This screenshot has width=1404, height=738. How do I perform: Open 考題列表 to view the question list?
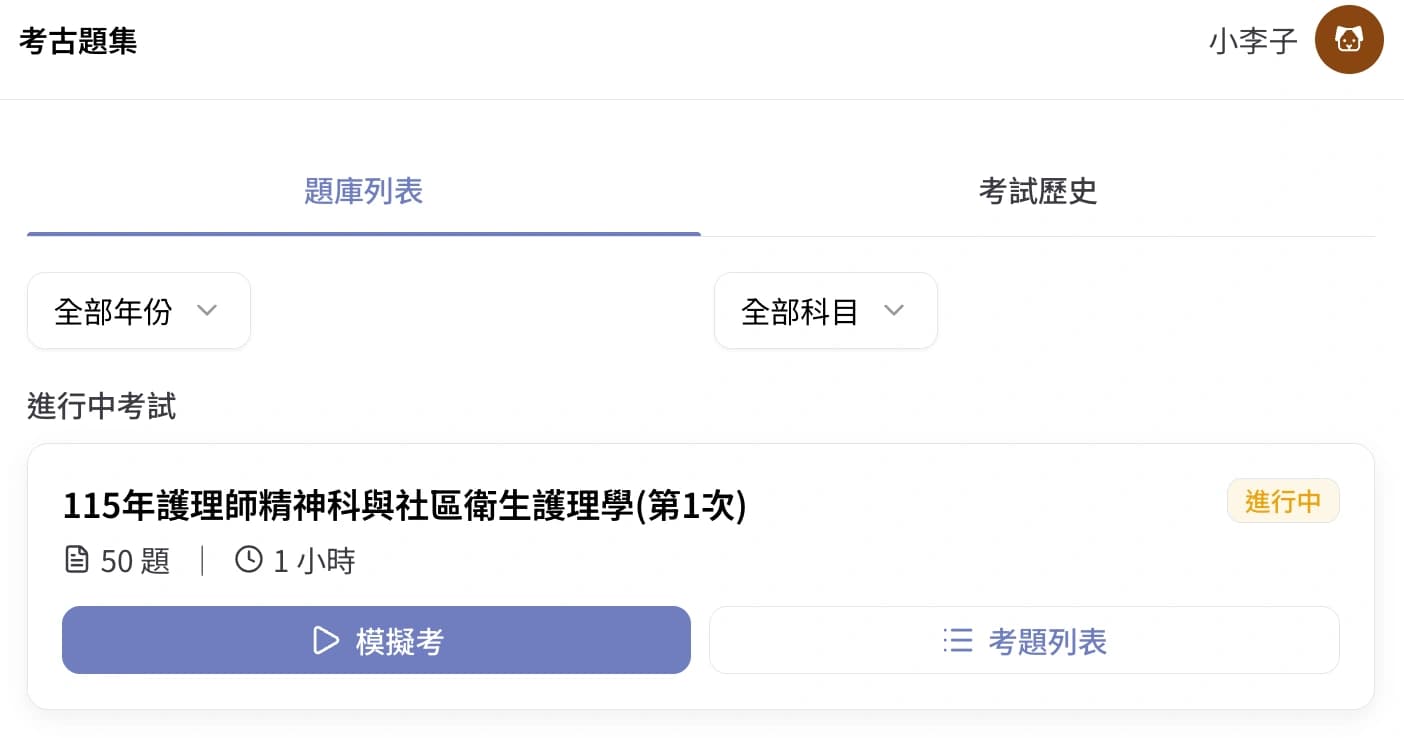pos(1024,641)
